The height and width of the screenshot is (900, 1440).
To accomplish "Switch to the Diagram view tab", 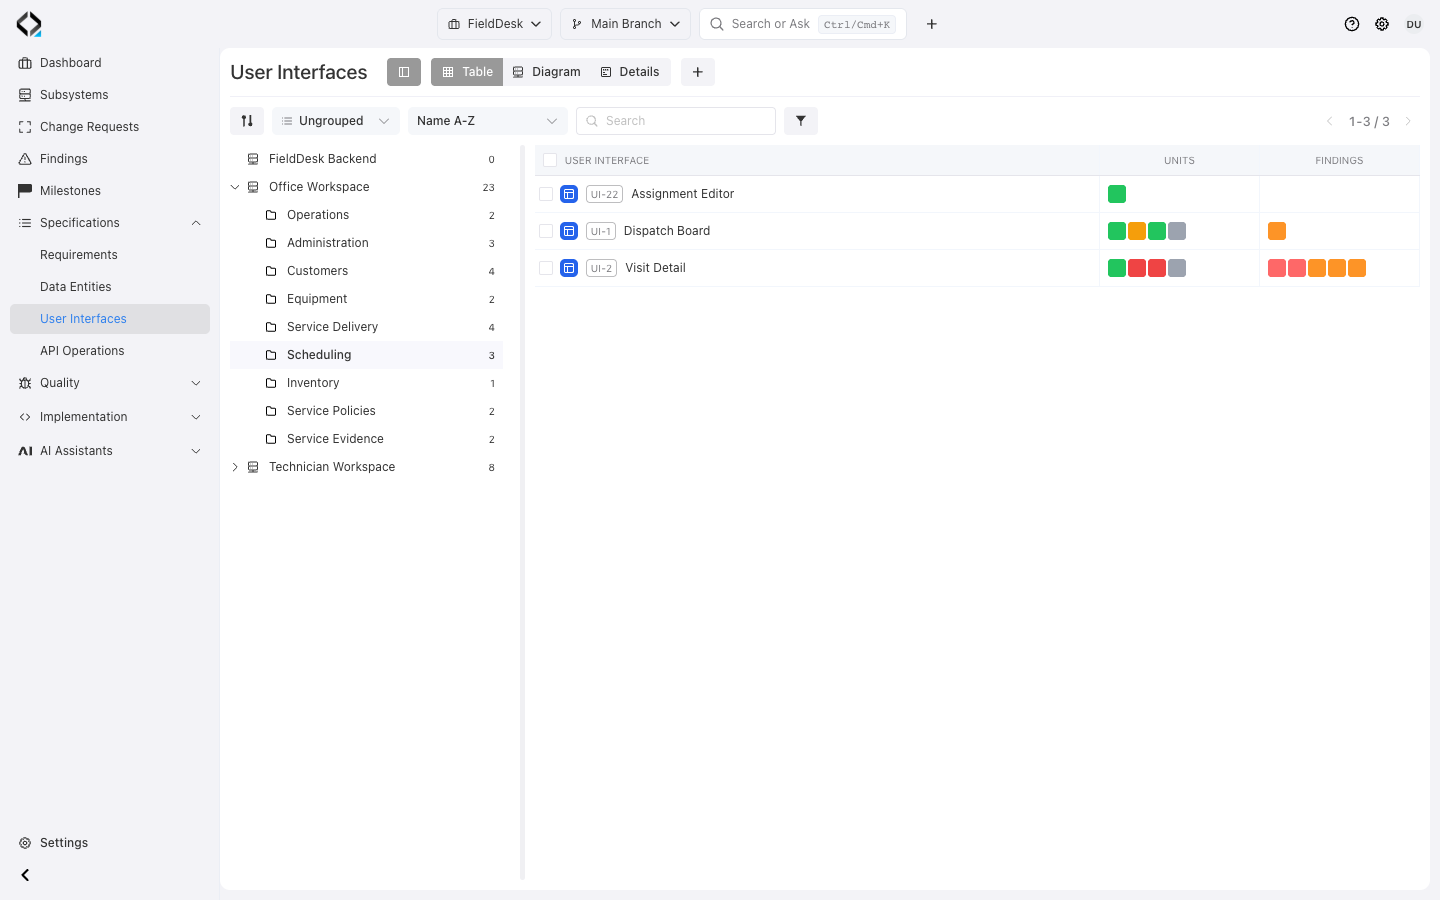I will click(x=546, y=72).
